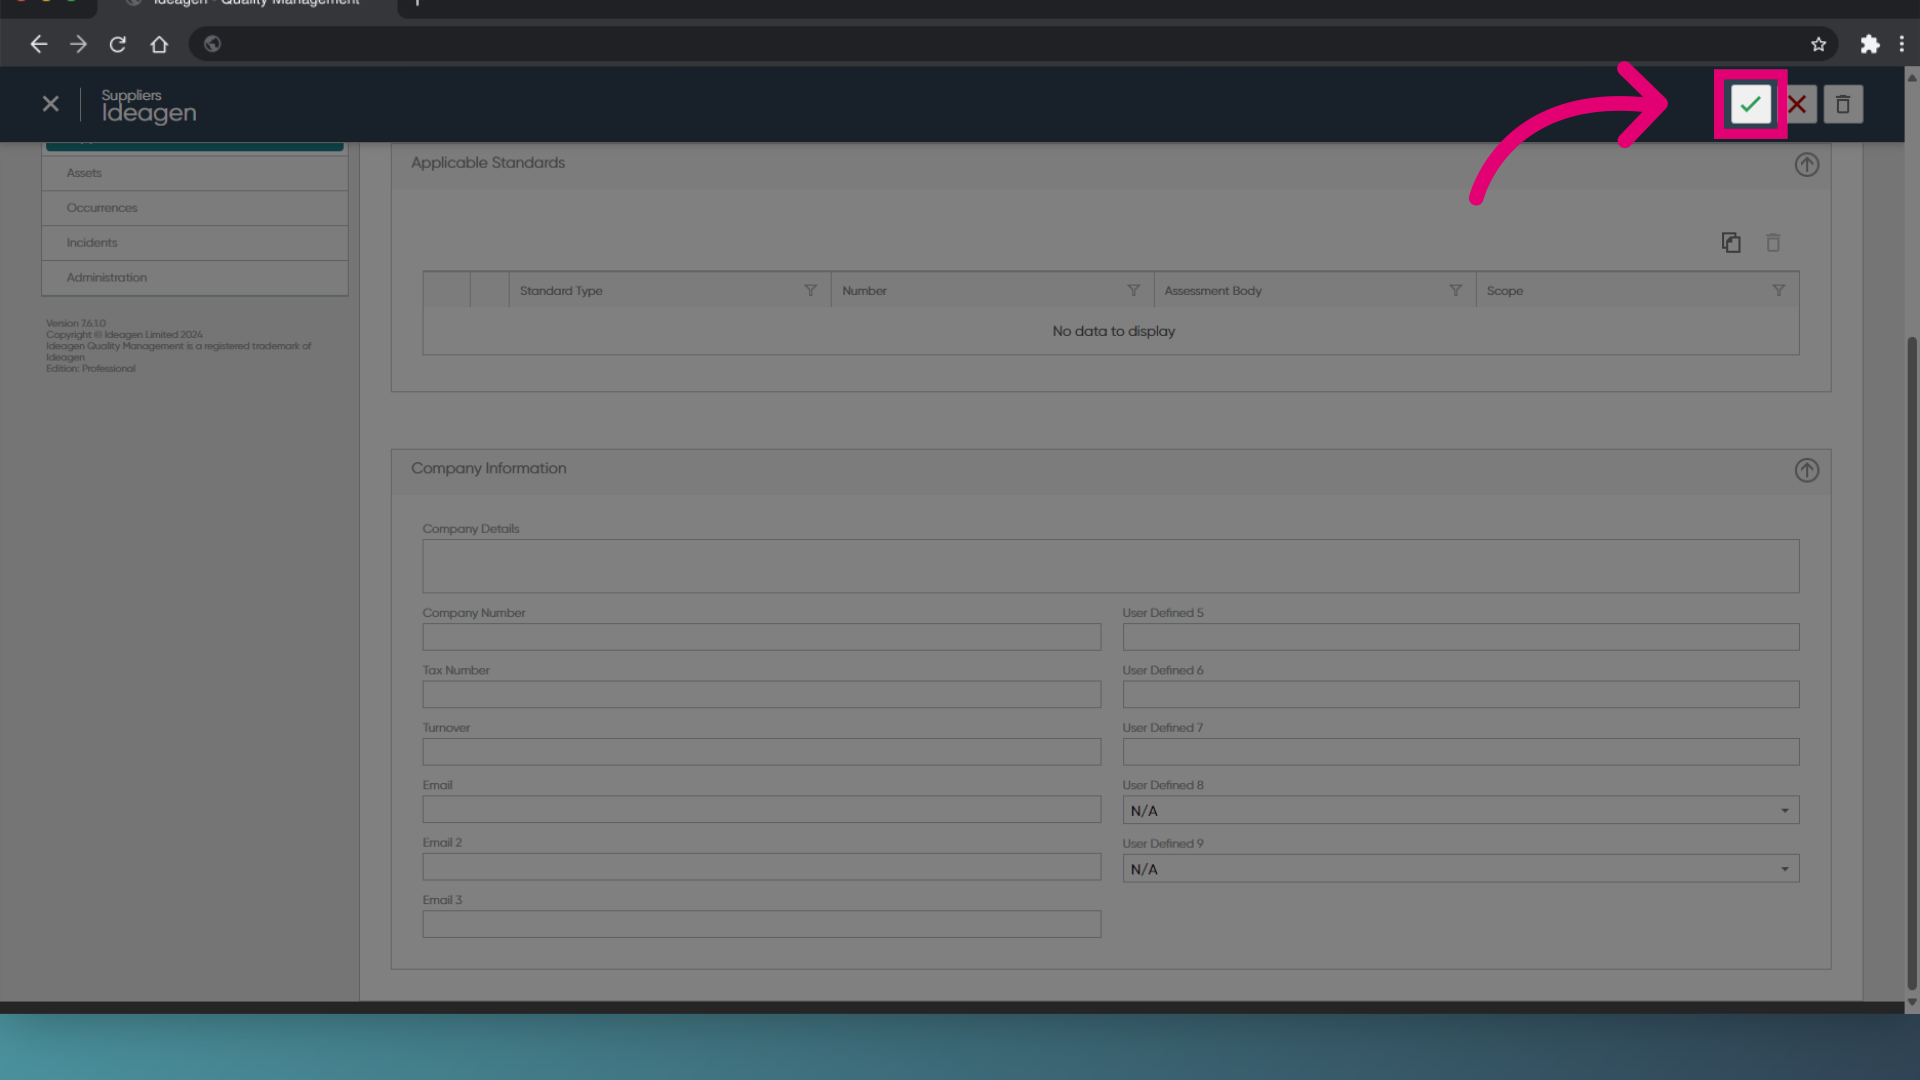Screen dimensions: 1920x1080
Task: Click the Company Number field
Action: [x=761, y=637]
